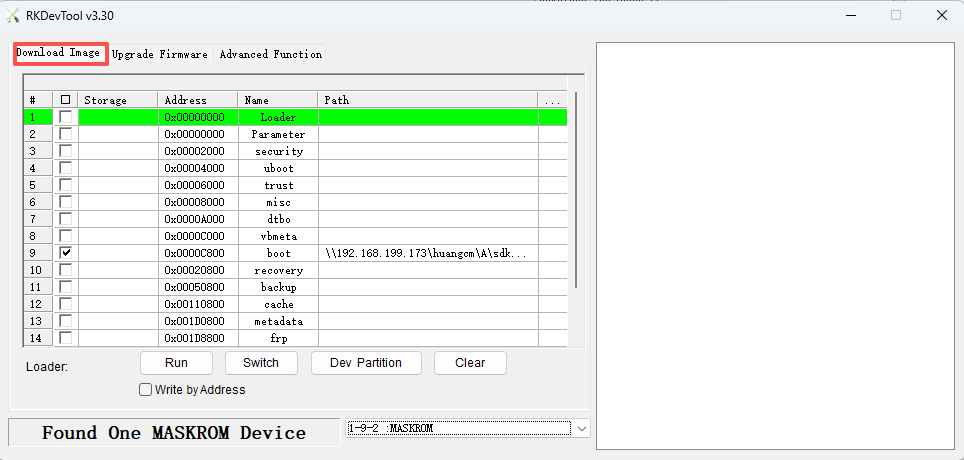Image resolution: width=964 pixels, height=460 pixels.
Task: Select the recovery partition row
Action: pyautogui.click(x=278, y=270)
